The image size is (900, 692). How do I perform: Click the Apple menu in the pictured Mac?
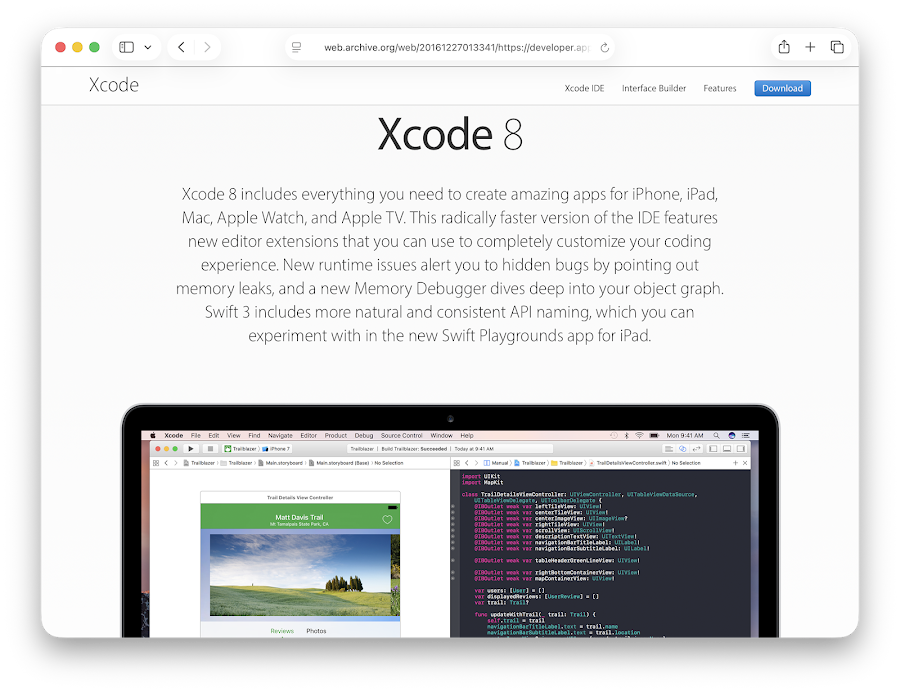coord(153,436)
